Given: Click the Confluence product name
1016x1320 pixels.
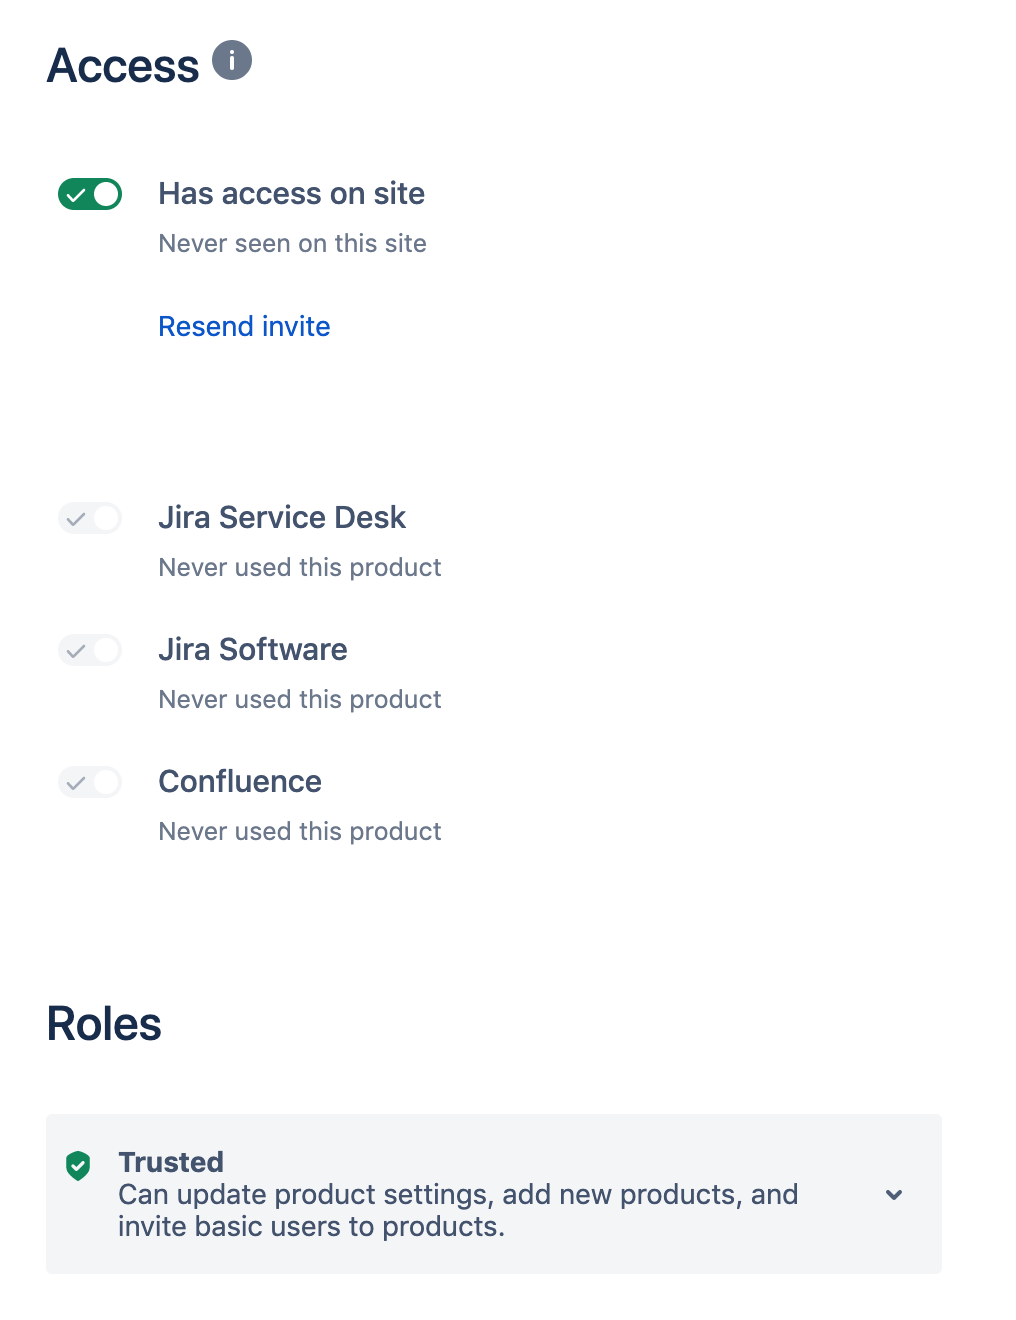Looking at the screenshot, I should [x=240, y=782].
